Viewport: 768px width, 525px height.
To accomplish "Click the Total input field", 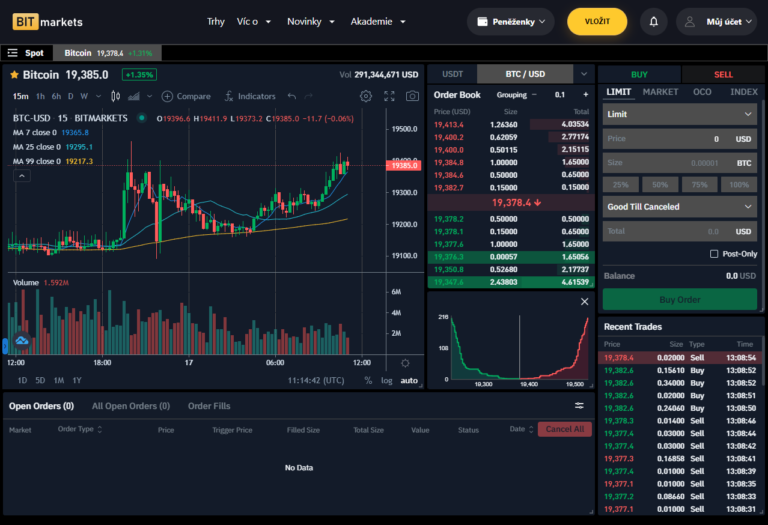I will [680, 231].
